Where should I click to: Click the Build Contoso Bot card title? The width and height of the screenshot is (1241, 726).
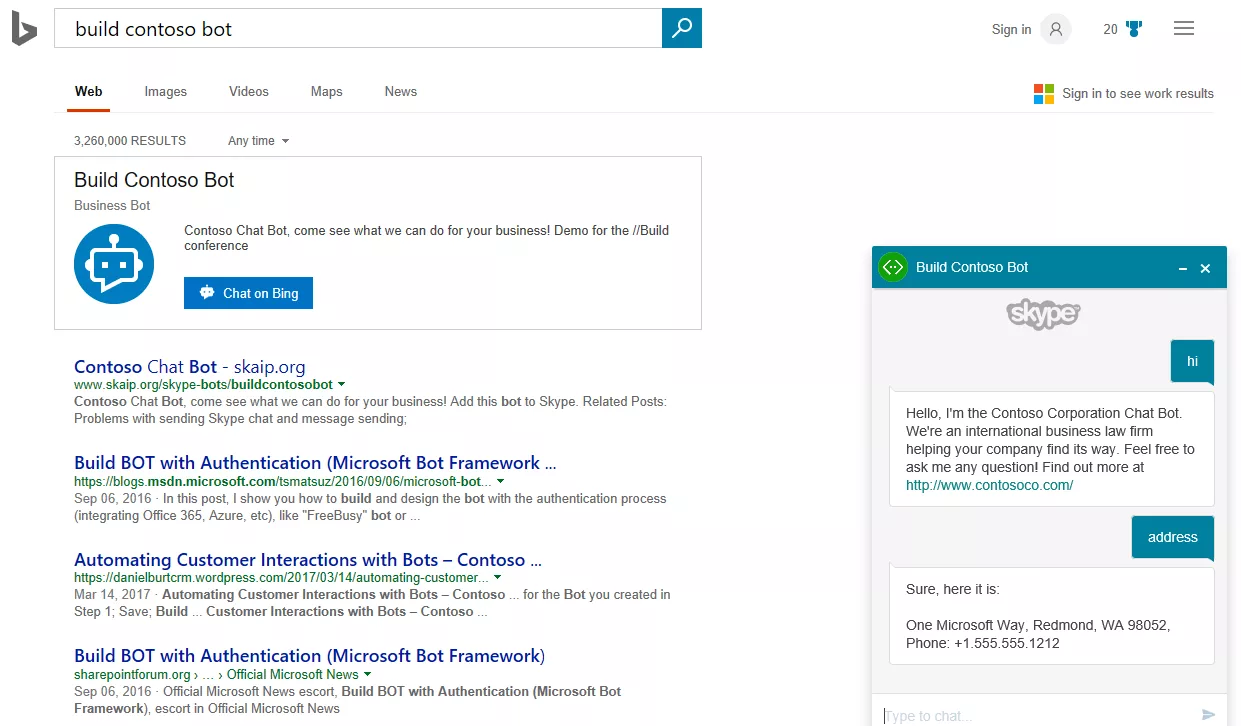pos(154,180)
